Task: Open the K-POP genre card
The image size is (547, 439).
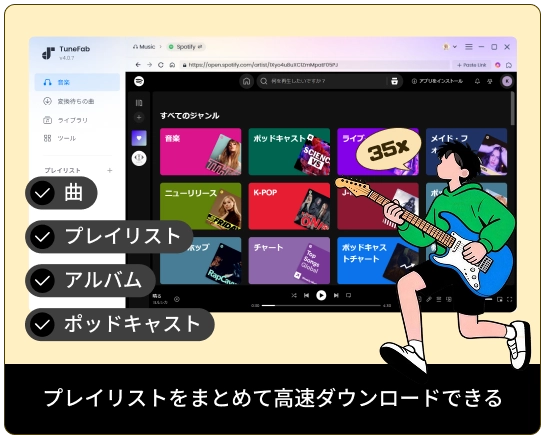Action: tap(289, 206)
